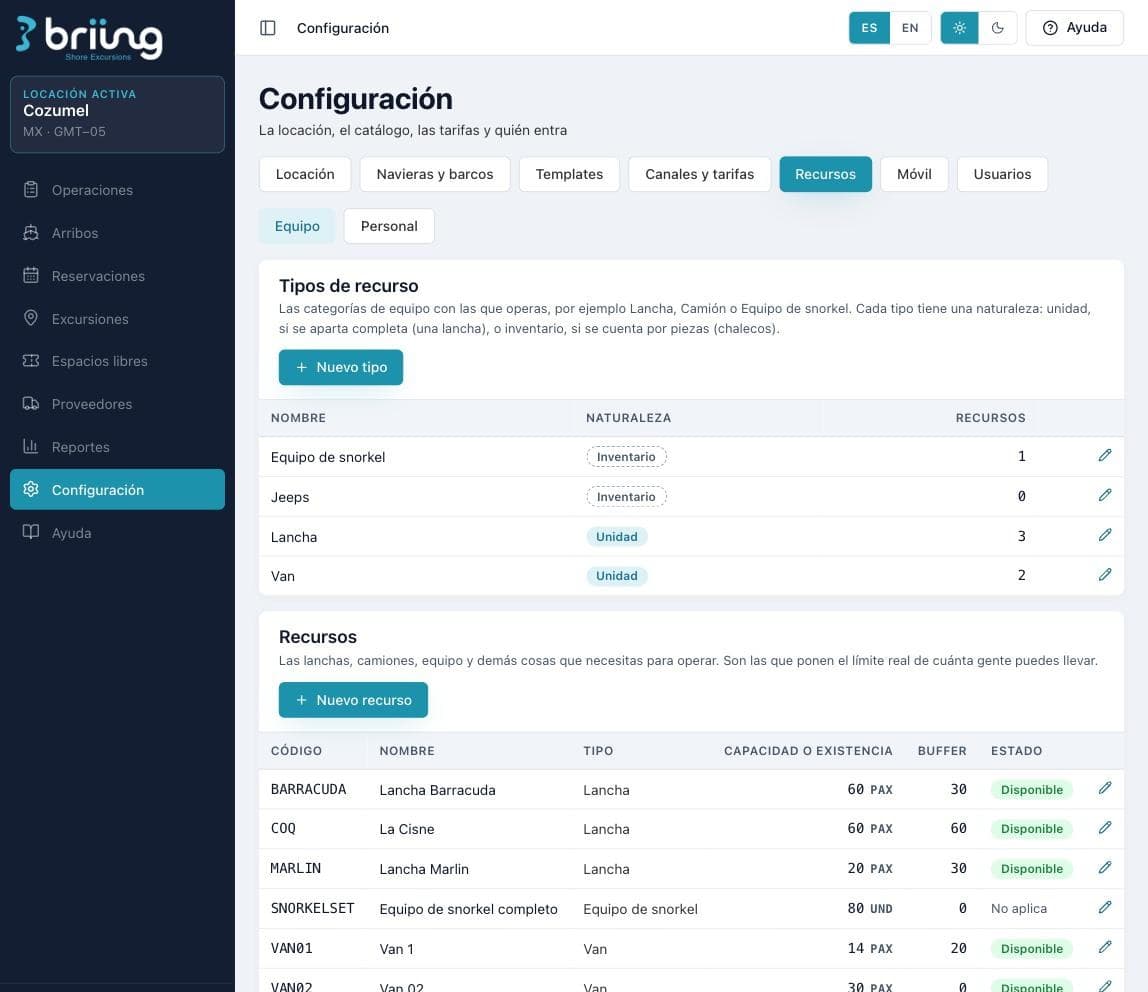Switch language to EN
This screenshot has width=1148, height=992.
click(910, 28)
